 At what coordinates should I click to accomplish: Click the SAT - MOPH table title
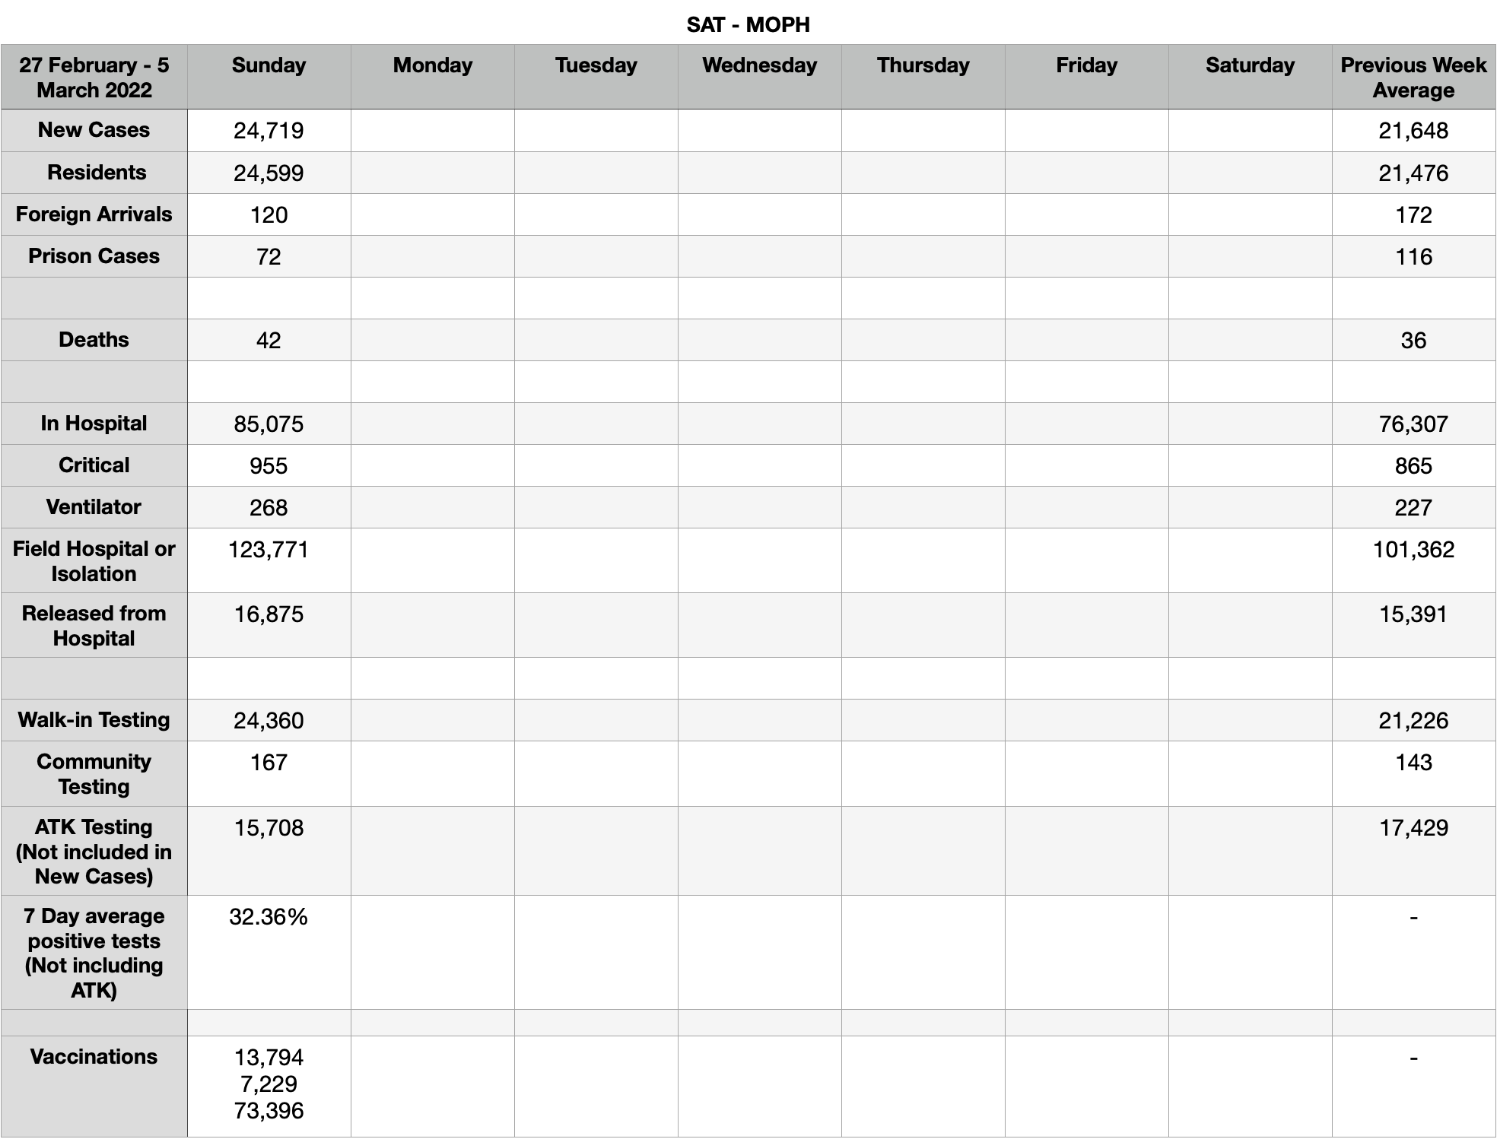click(748, 25)
